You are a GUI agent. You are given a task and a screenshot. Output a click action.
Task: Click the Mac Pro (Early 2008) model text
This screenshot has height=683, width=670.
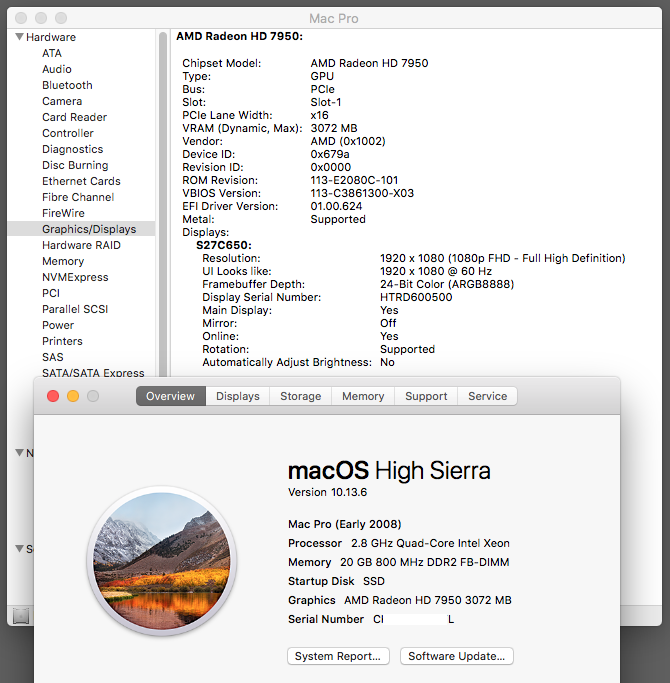(345, 524)
